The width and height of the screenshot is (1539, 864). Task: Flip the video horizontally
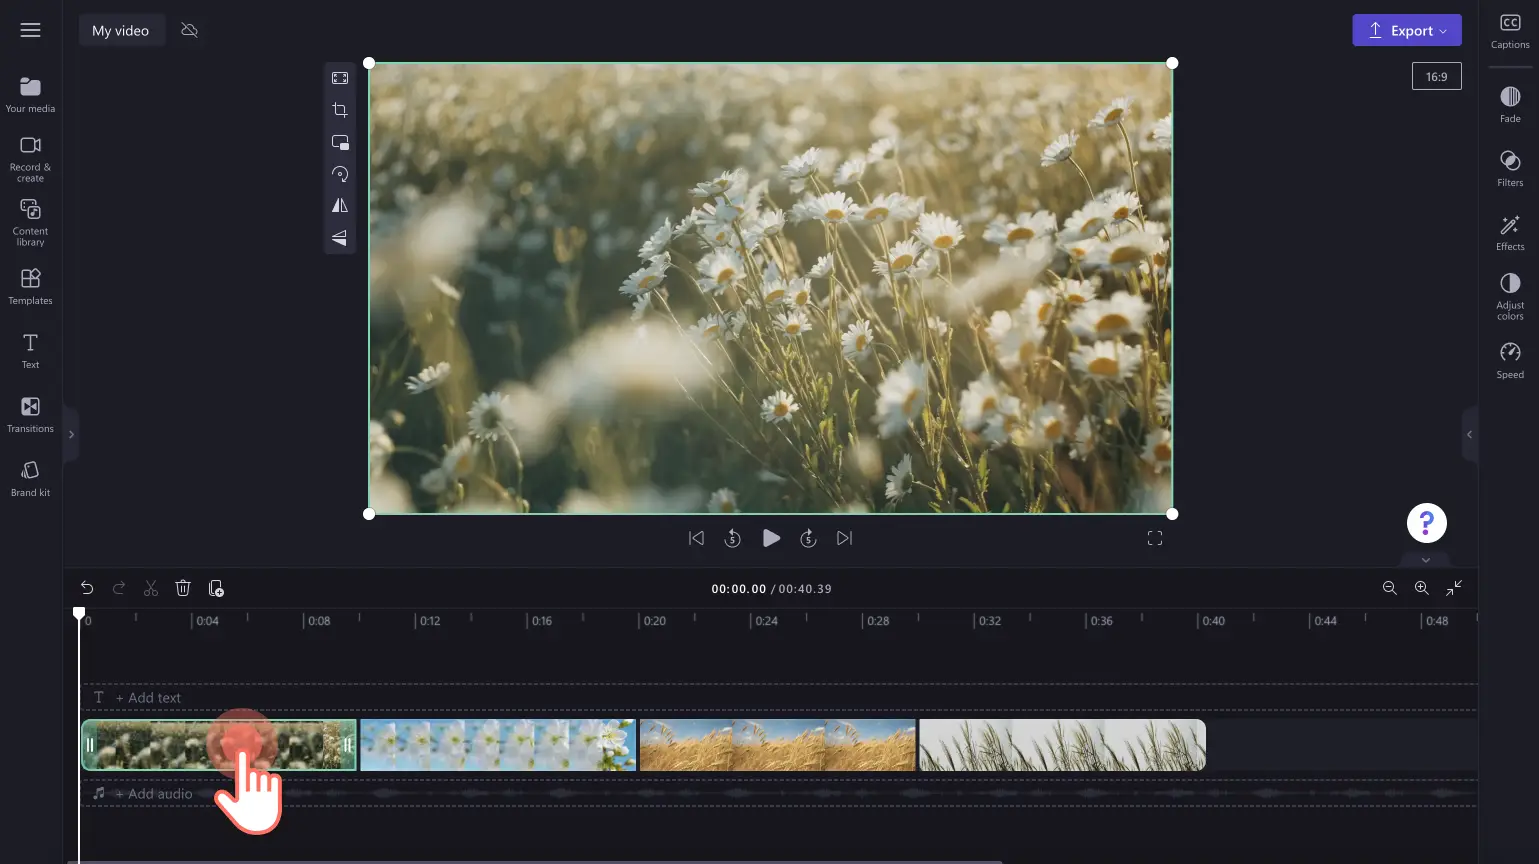(x=340, y=206)
